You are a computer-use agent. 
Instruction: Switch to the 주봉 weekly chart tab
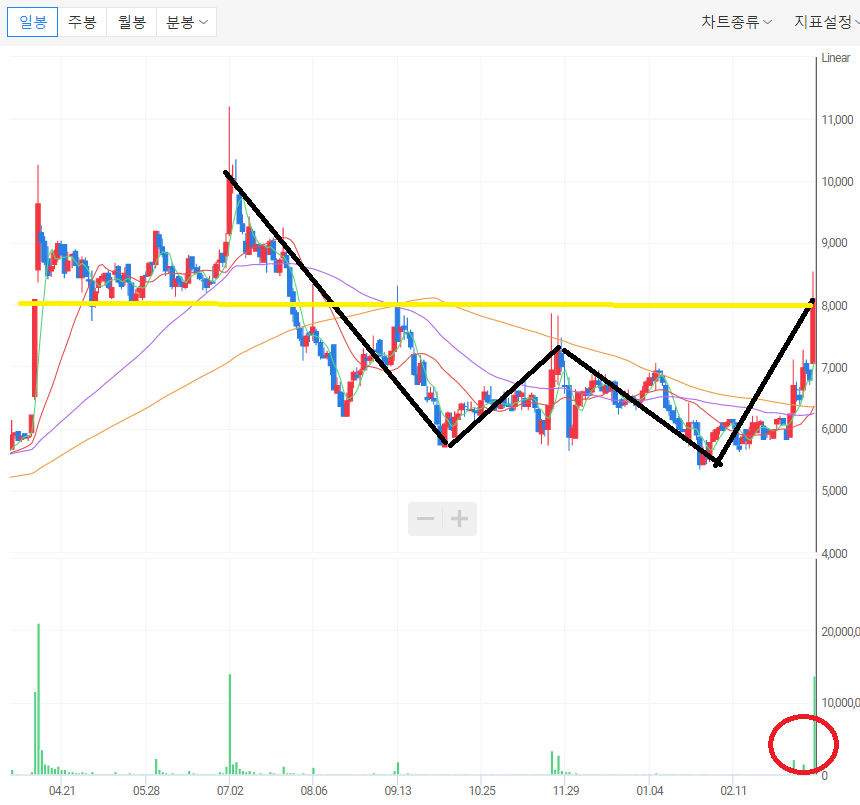click(82, 22)
